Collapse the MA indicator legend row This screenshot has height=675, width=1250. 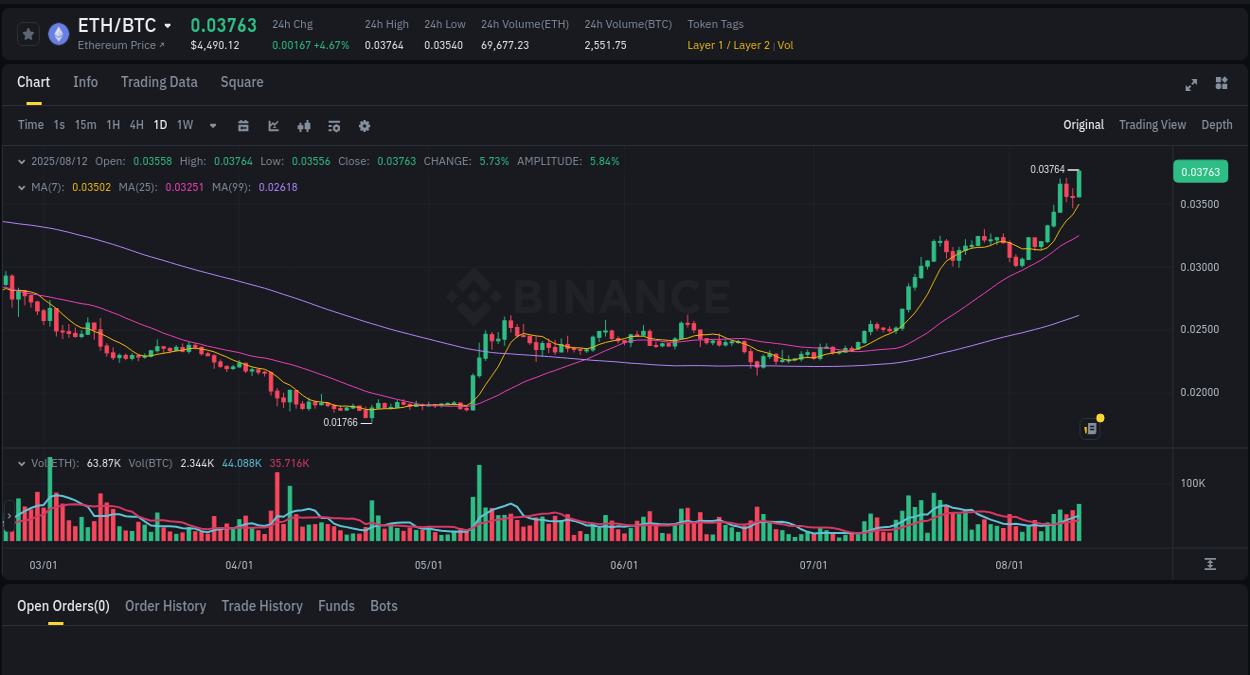pyautogui.click(x=22, y=187)
